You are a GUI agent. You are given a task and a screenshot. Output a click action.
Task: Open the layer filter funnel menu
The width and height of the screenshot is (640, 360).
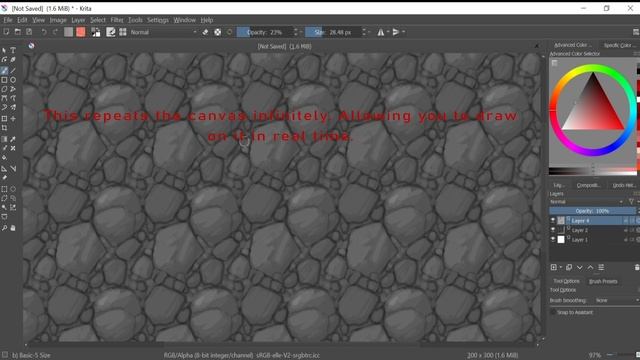[631, 202]
